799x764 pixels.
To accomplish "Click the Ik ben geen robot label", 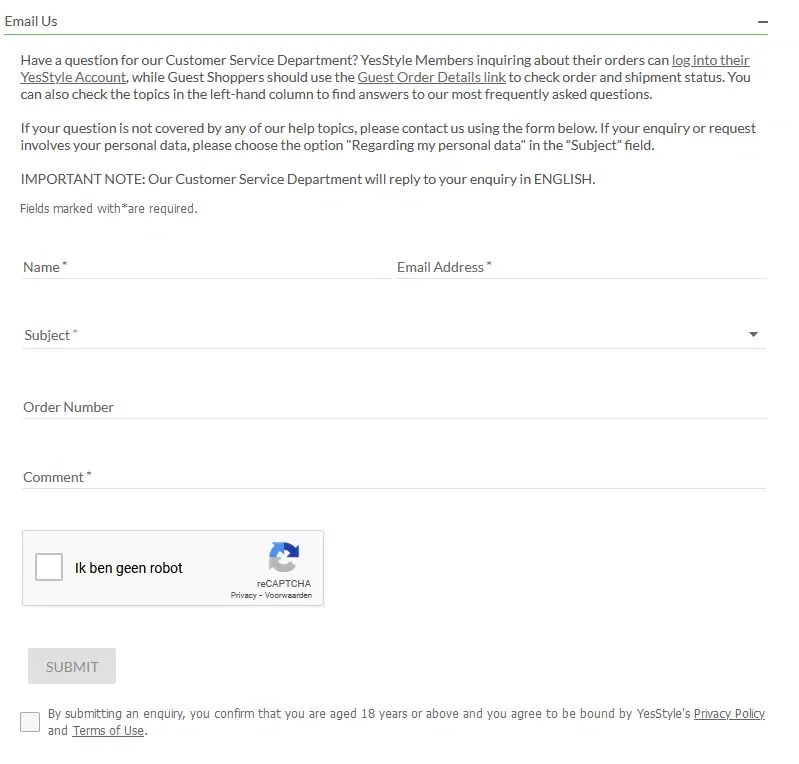I will point(129,568).
